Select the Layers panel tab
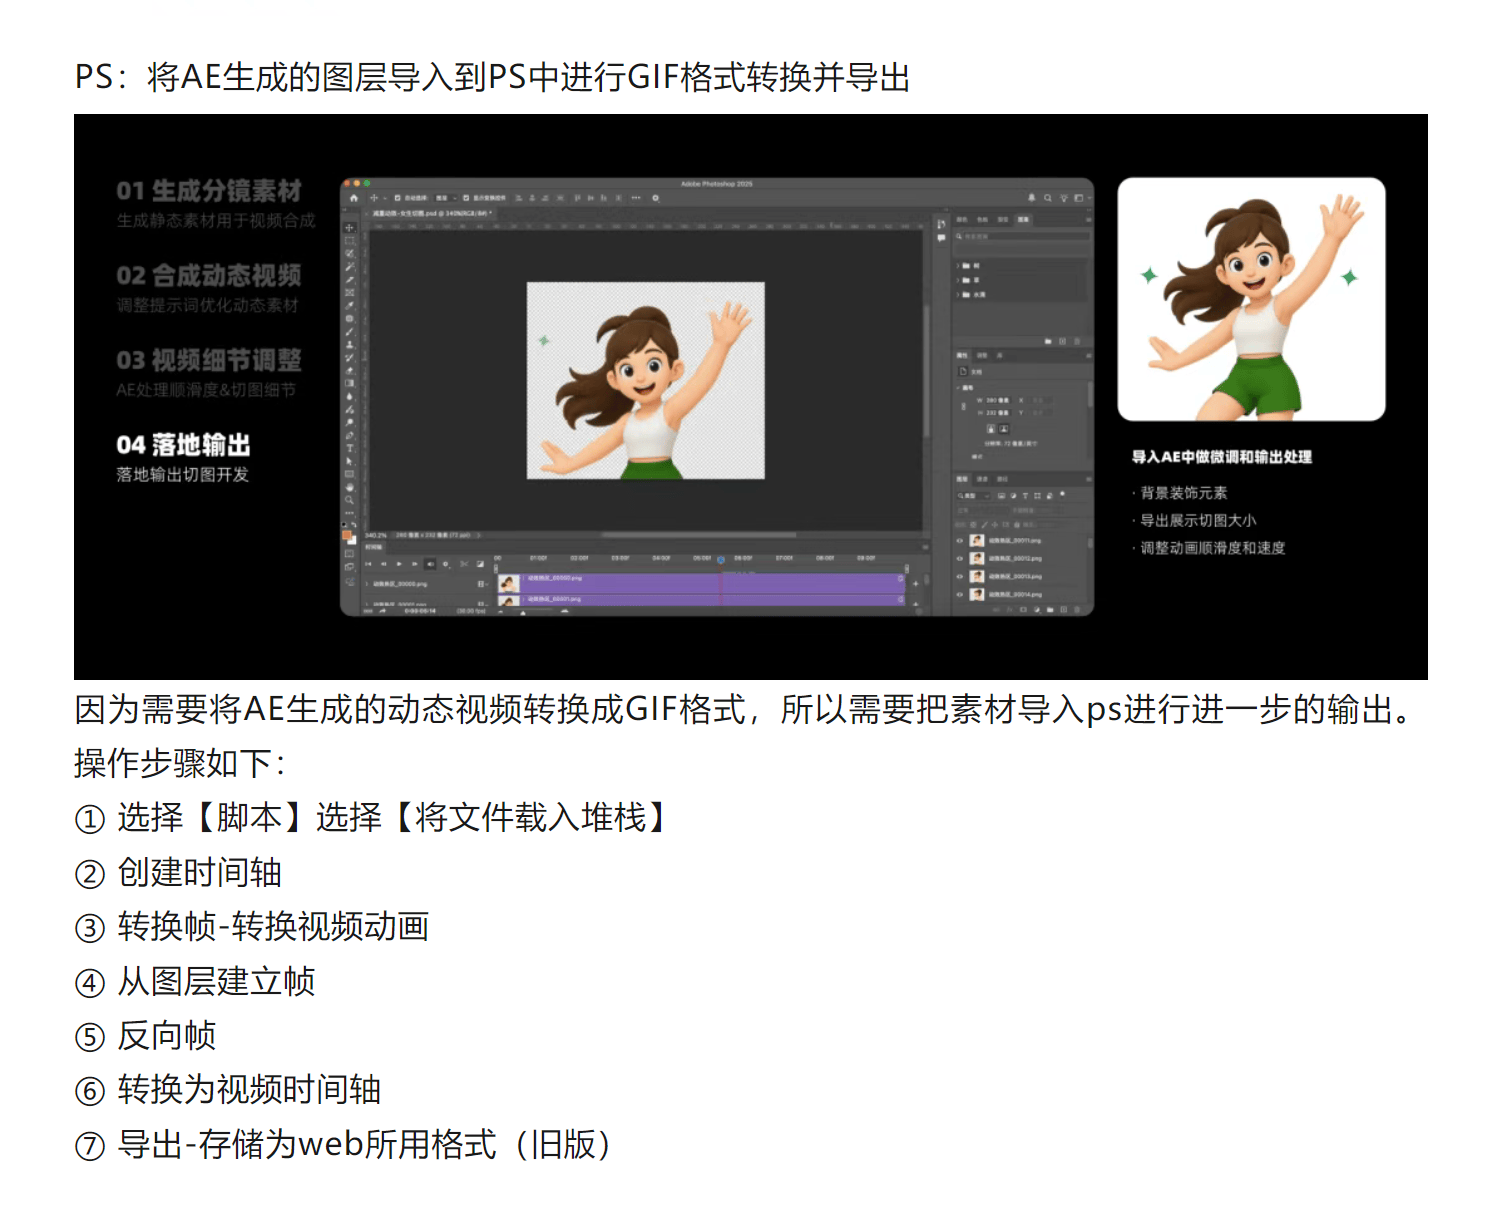This screenshot has height=1213, width=1509. pyautogui.click(x=962, y=479)
